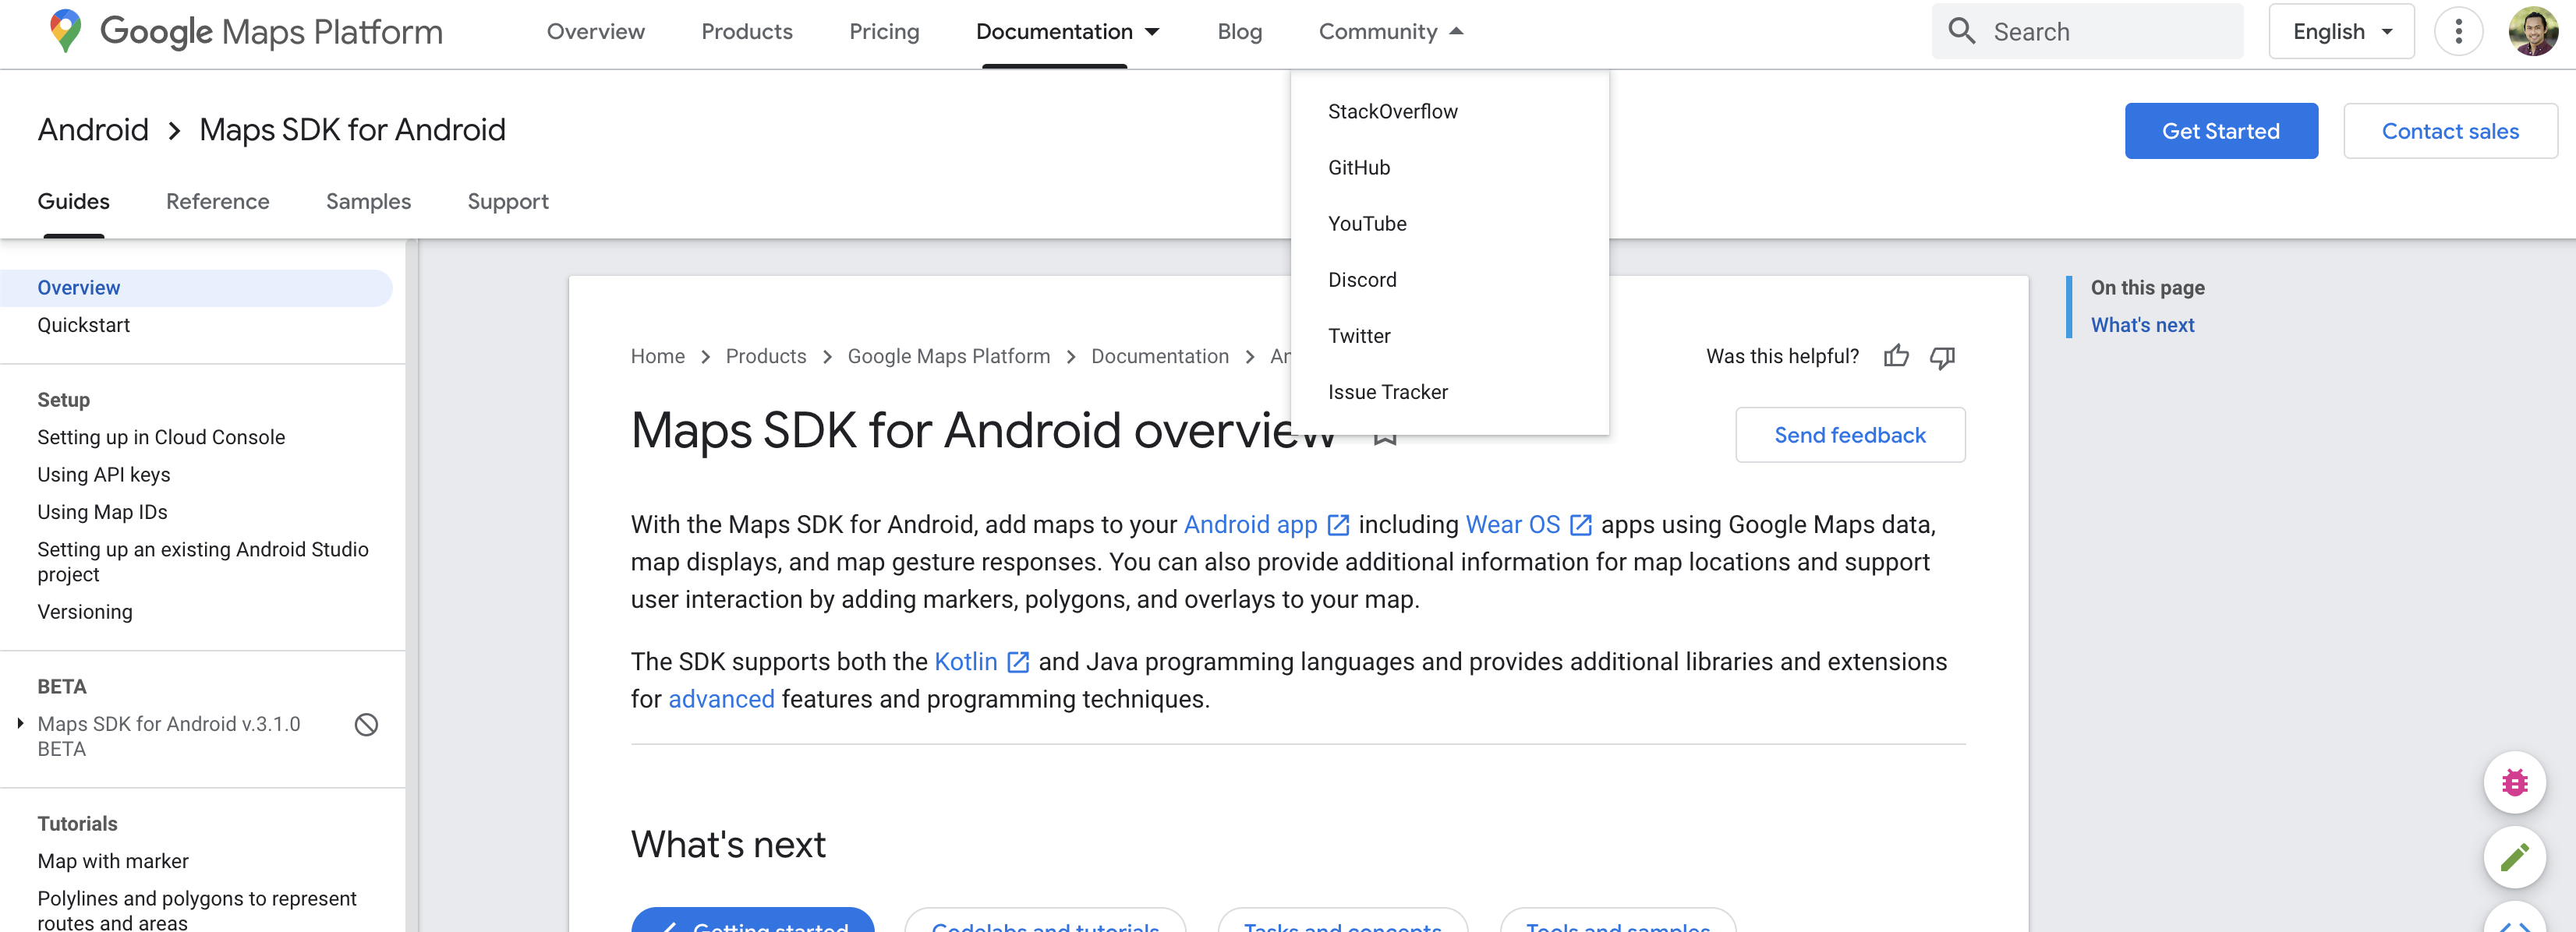Click the Get Started button
The width and height of the screenshot is (2576, 932).
(x=2221, y=130)
